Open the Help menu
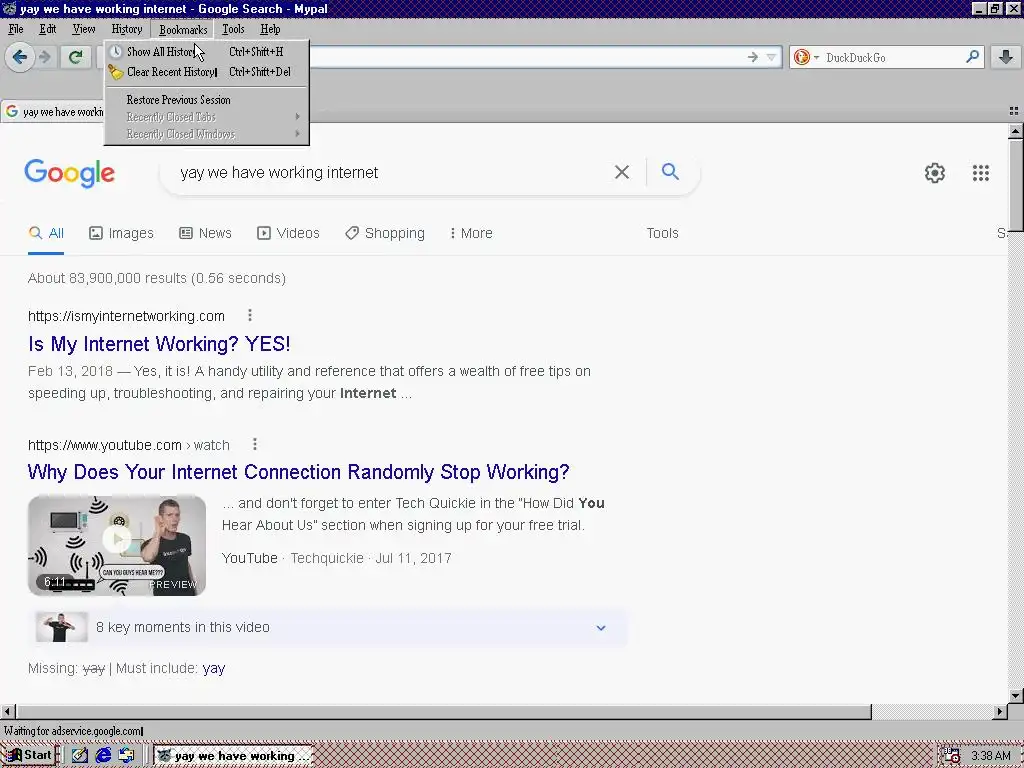Screen dimensions: 1024x768 [x=270, y=29]
